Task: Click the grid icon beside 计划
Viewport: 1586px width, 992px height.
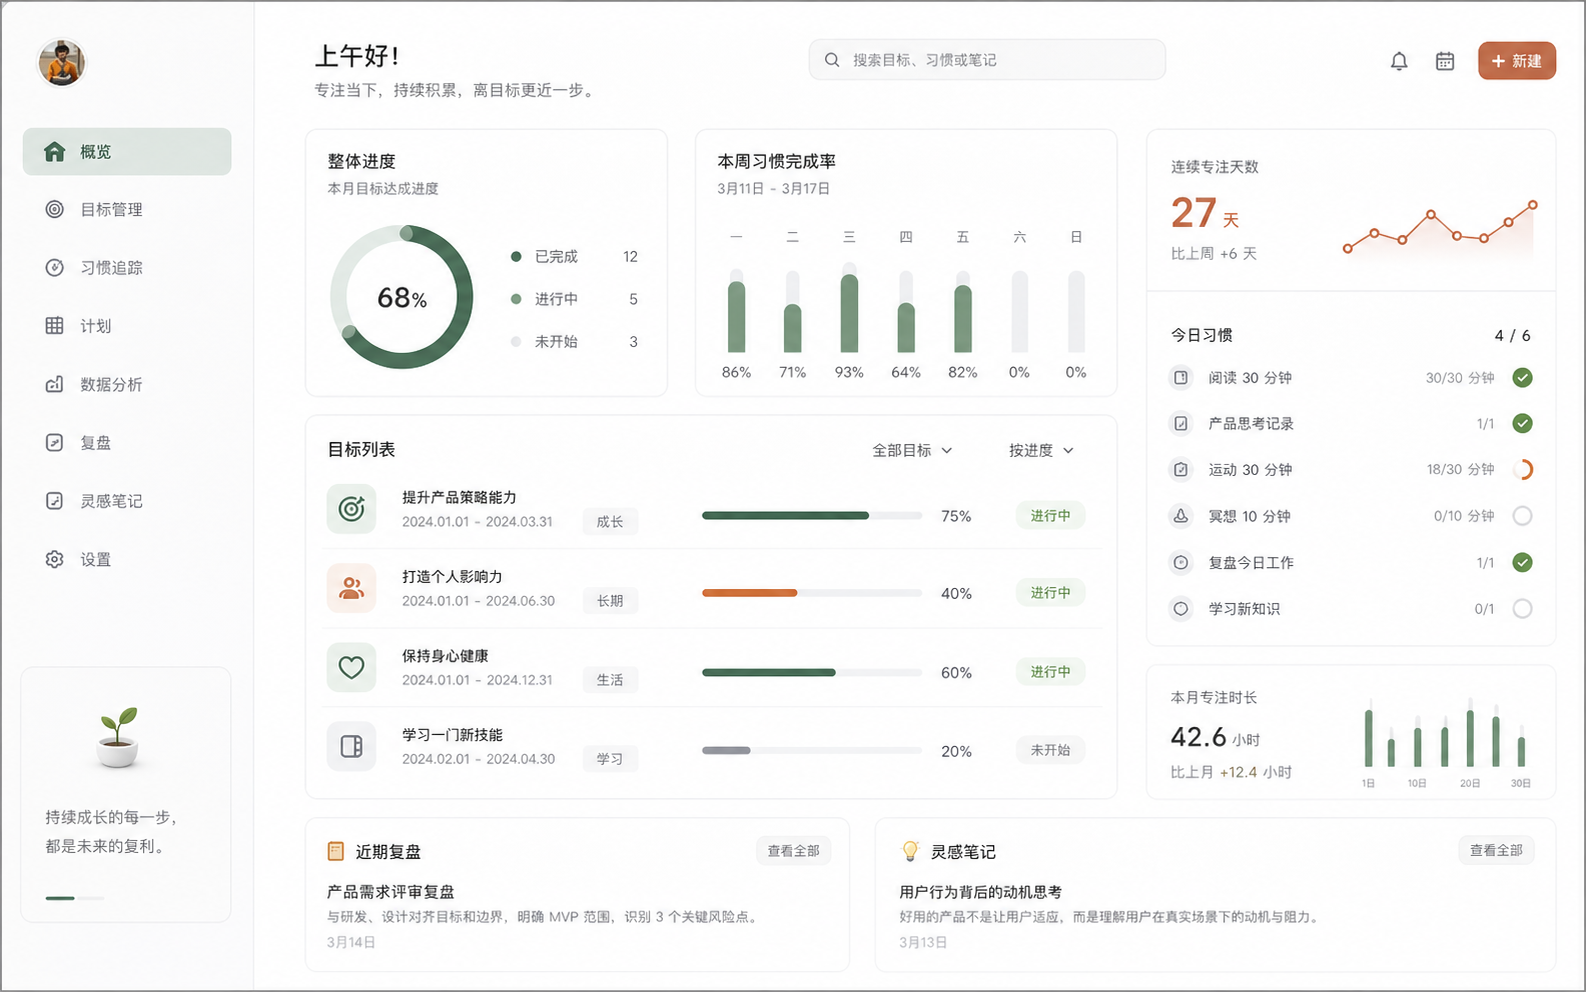Action: [x=54, y=325]
